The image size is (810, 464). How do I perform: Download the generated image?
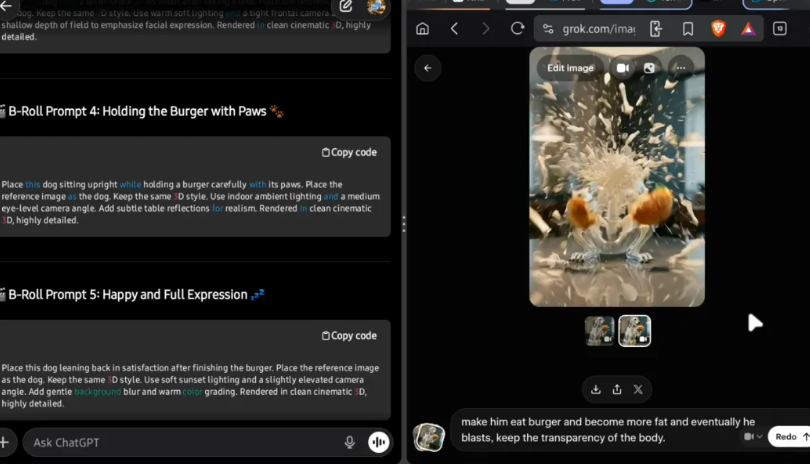point(596,389)
